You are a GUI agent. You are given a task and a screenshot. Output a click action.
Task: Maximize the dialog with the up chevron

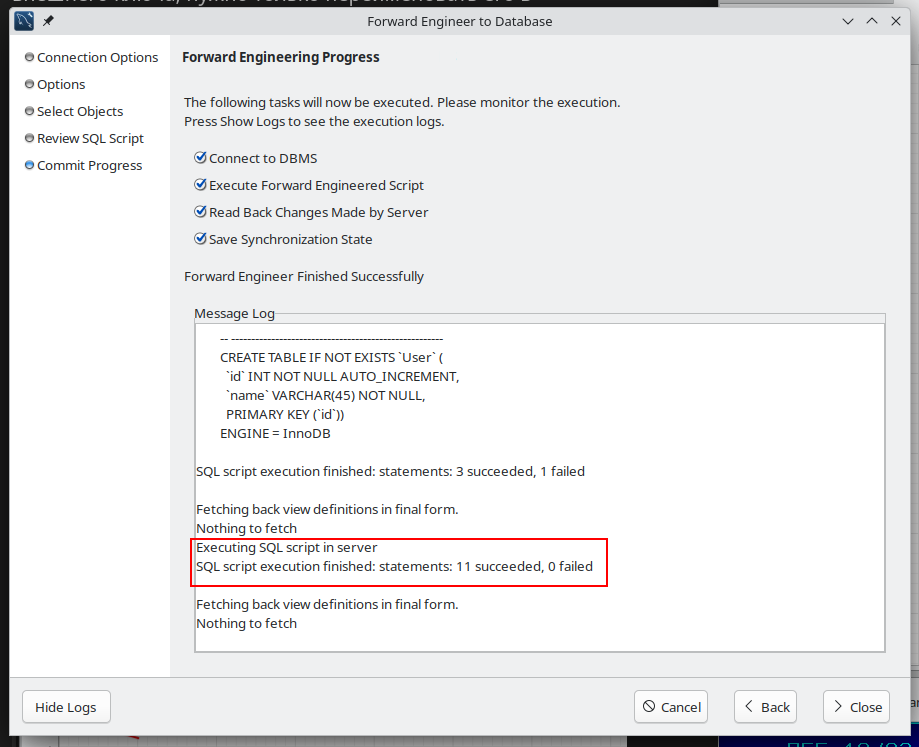tap(871, 21)
